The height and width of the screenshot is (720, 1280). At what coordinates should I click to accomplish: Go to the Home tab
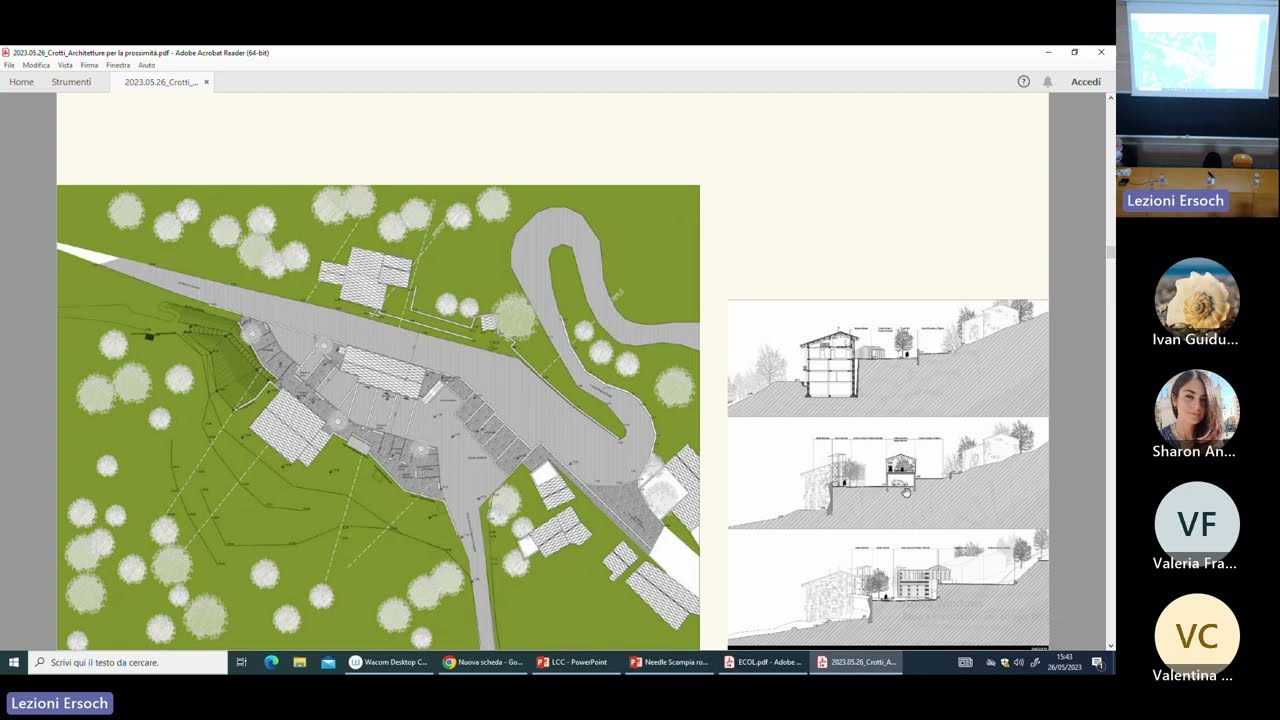pyautogui.click(x=21, y=82)
